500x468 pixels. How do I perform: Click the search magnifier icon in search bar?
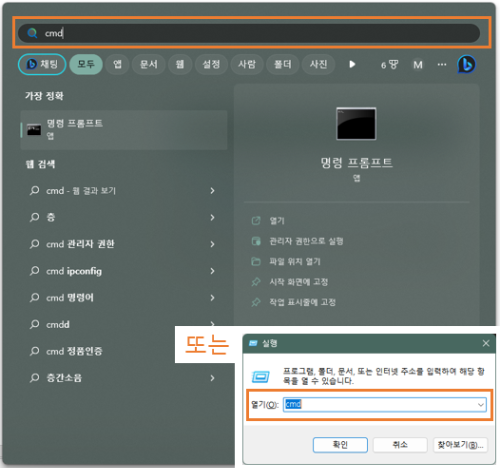point(32,33)
